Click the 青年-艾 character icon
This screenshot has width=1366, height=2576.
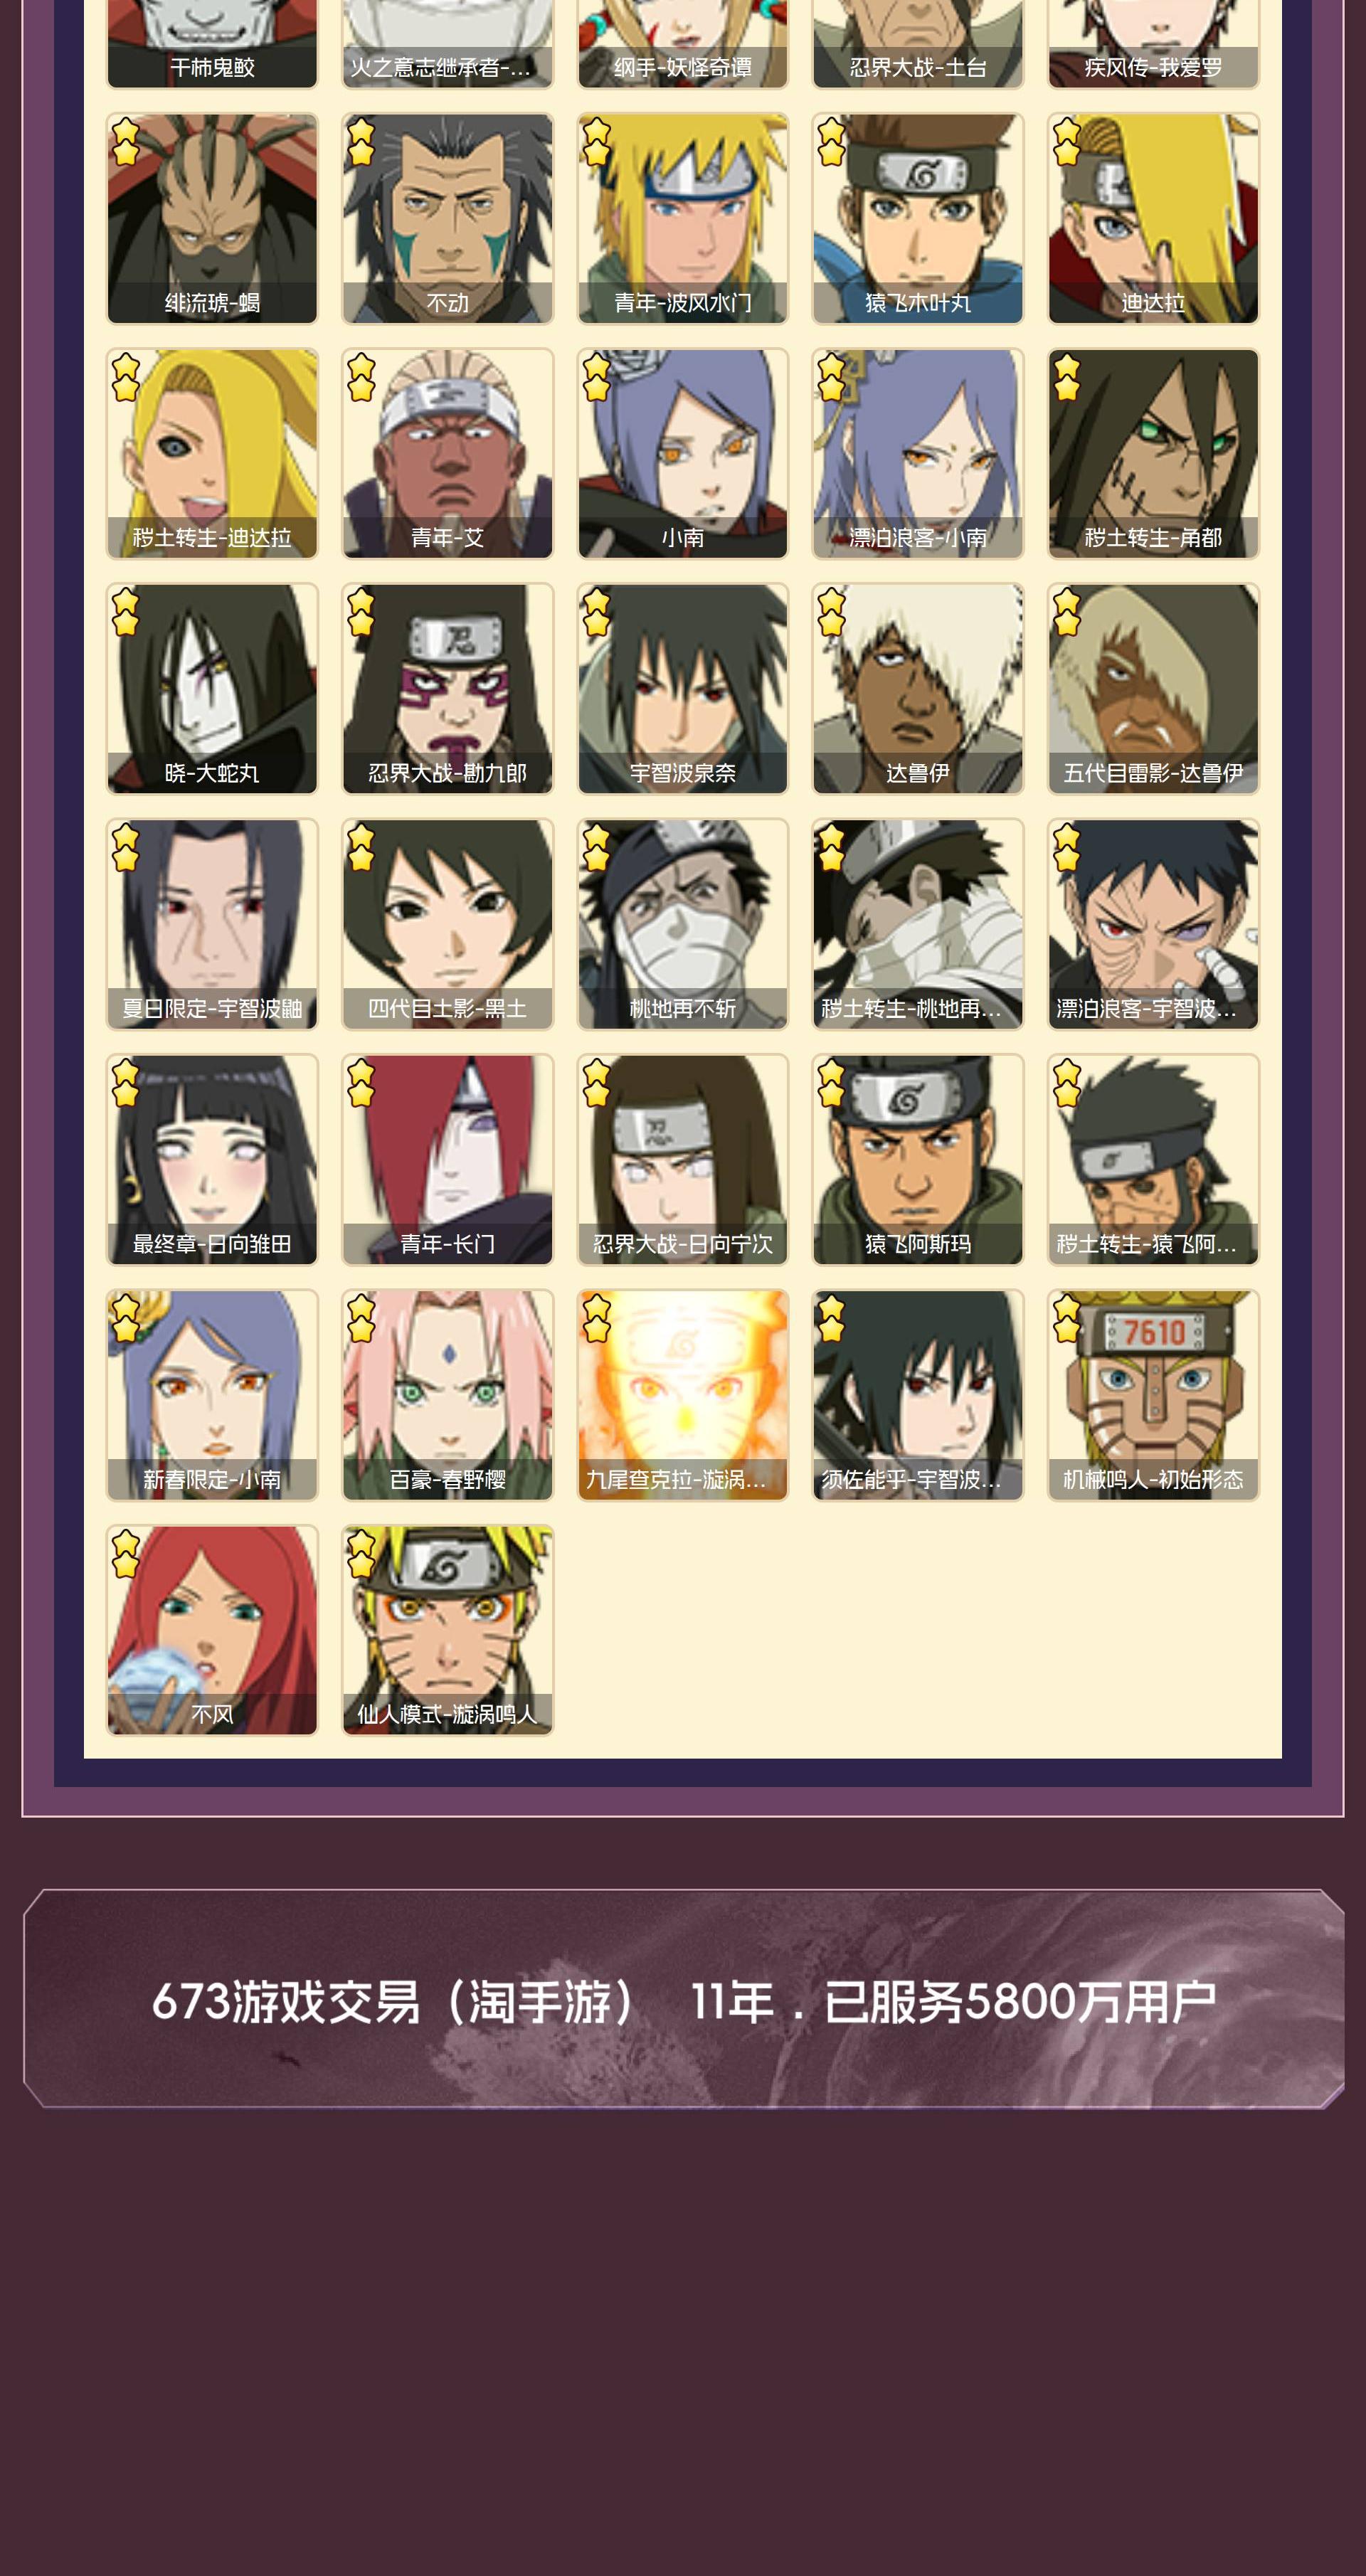click(x=447, y=454)
